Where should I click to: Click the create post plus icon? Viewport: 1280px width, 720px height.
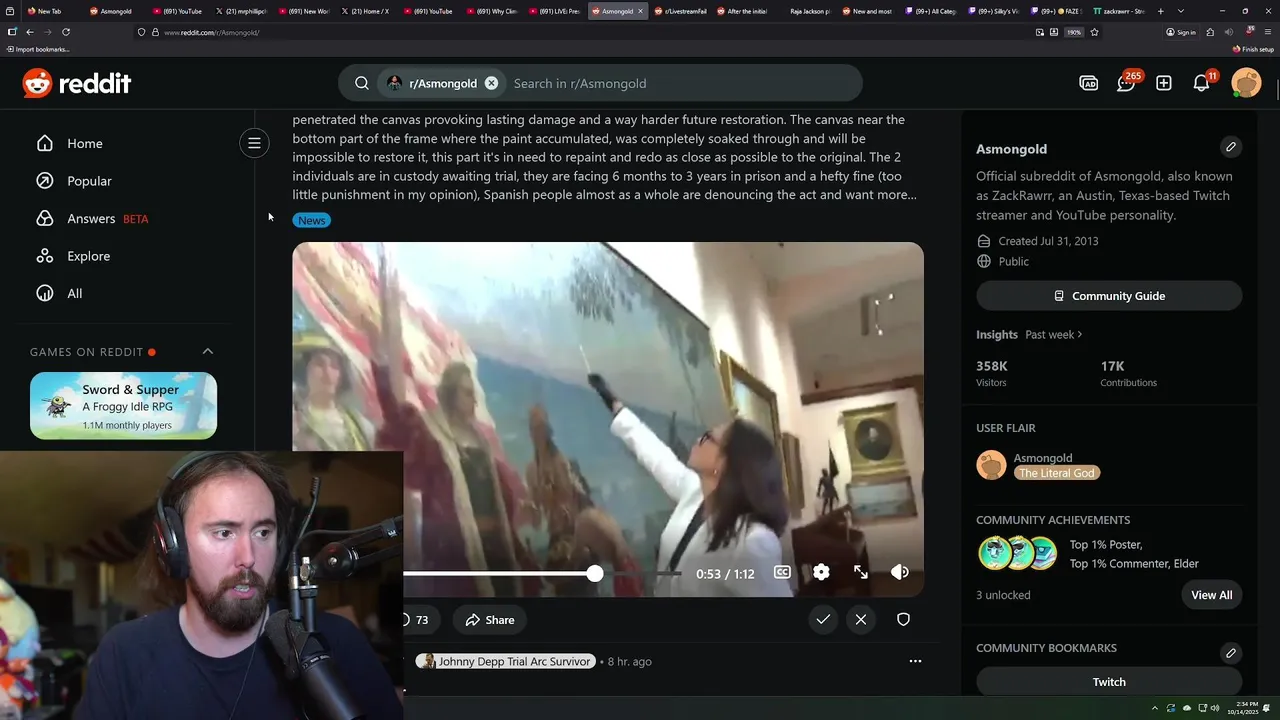pyautogui.click(x=1164, y=83)
